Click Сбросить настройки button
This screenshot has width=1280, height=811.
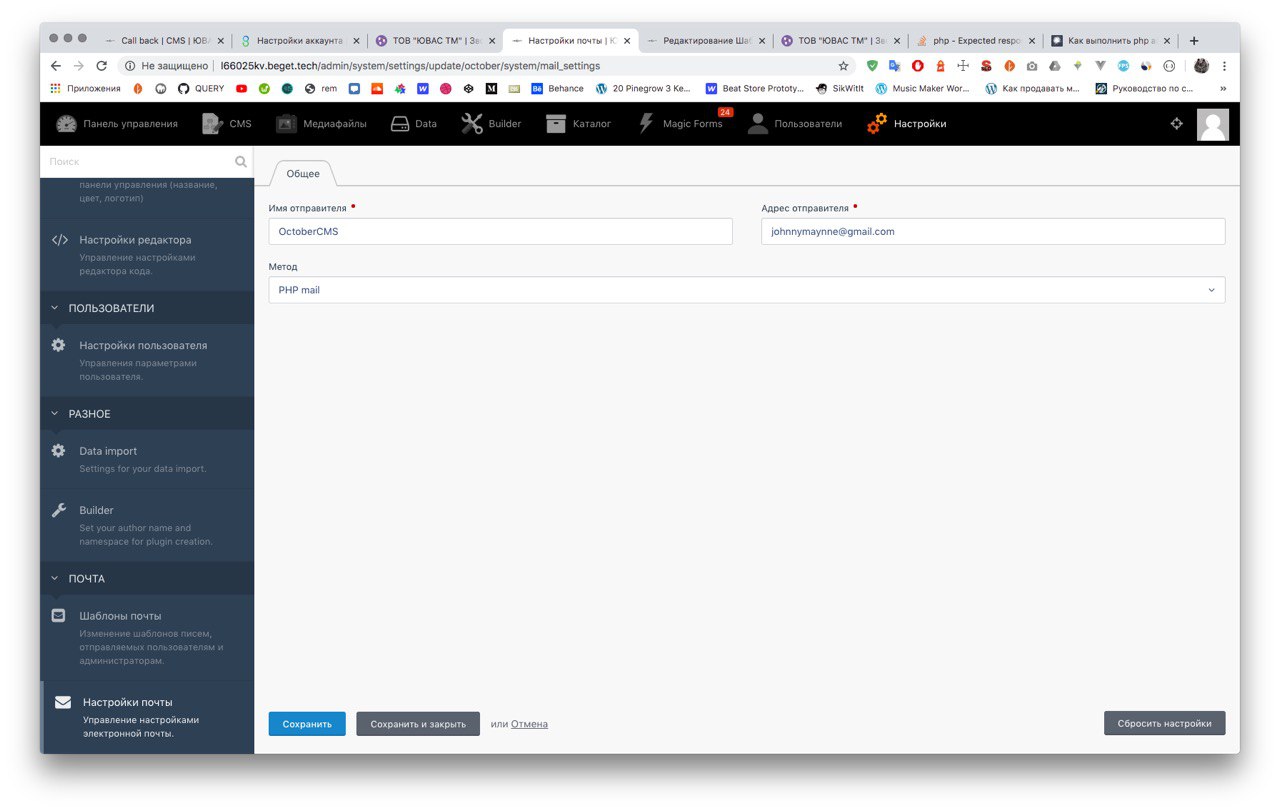point(1164,724)
